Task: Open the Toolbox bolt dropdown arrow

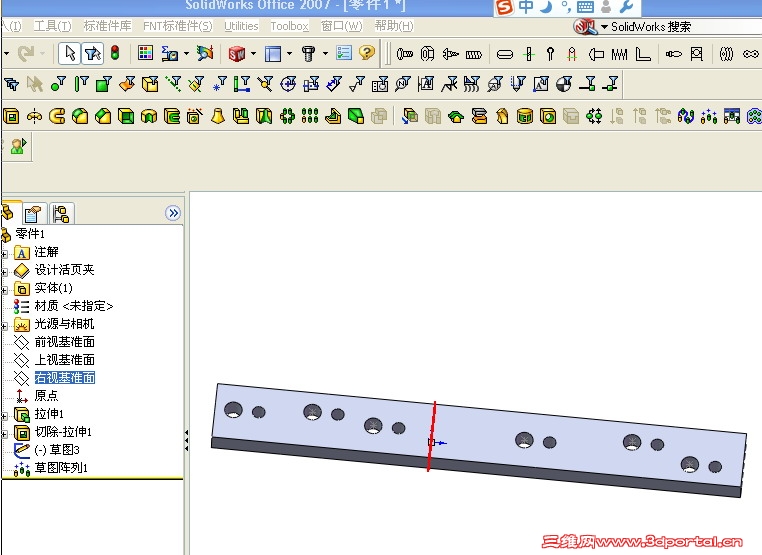Action: [325, 53]
